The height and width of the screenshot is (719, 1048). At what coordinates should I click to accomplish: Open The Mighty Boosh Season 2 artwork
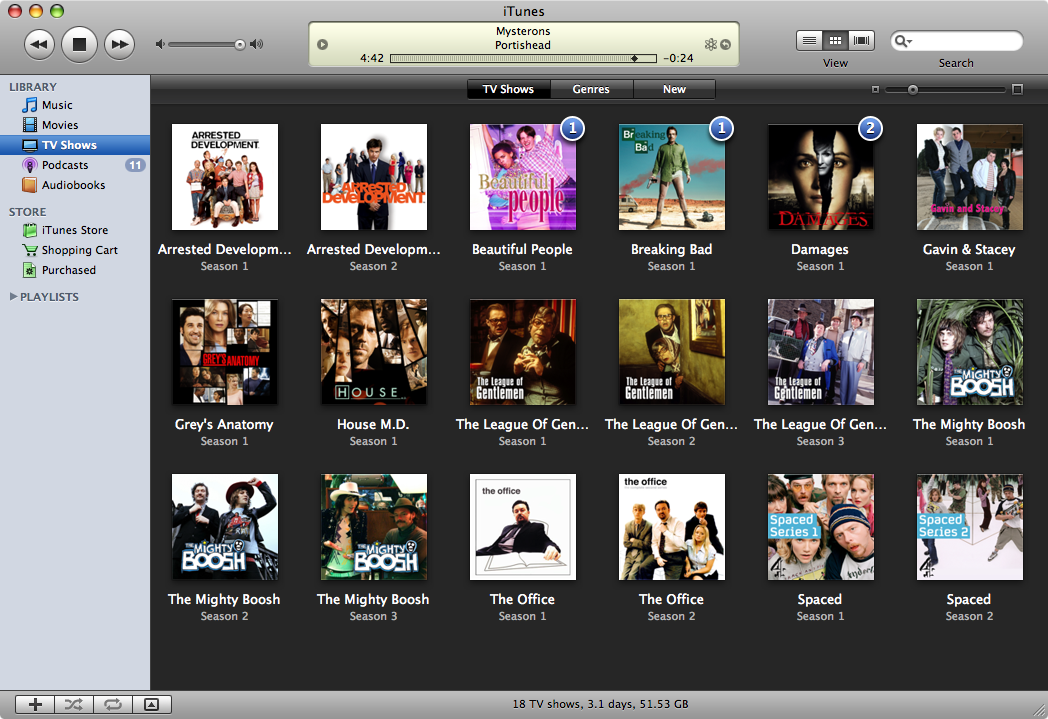point(225,527)
